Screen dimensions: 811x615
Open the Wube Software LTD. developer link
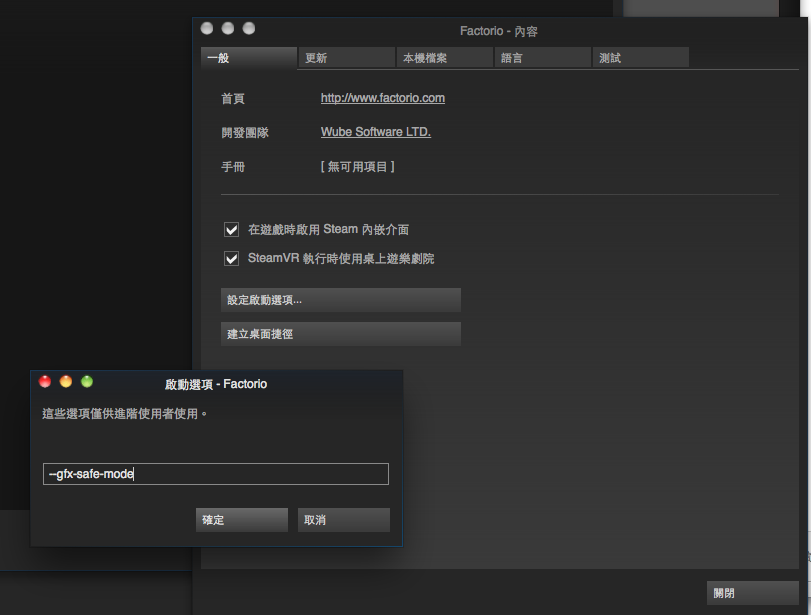click(x=376, y=132)
